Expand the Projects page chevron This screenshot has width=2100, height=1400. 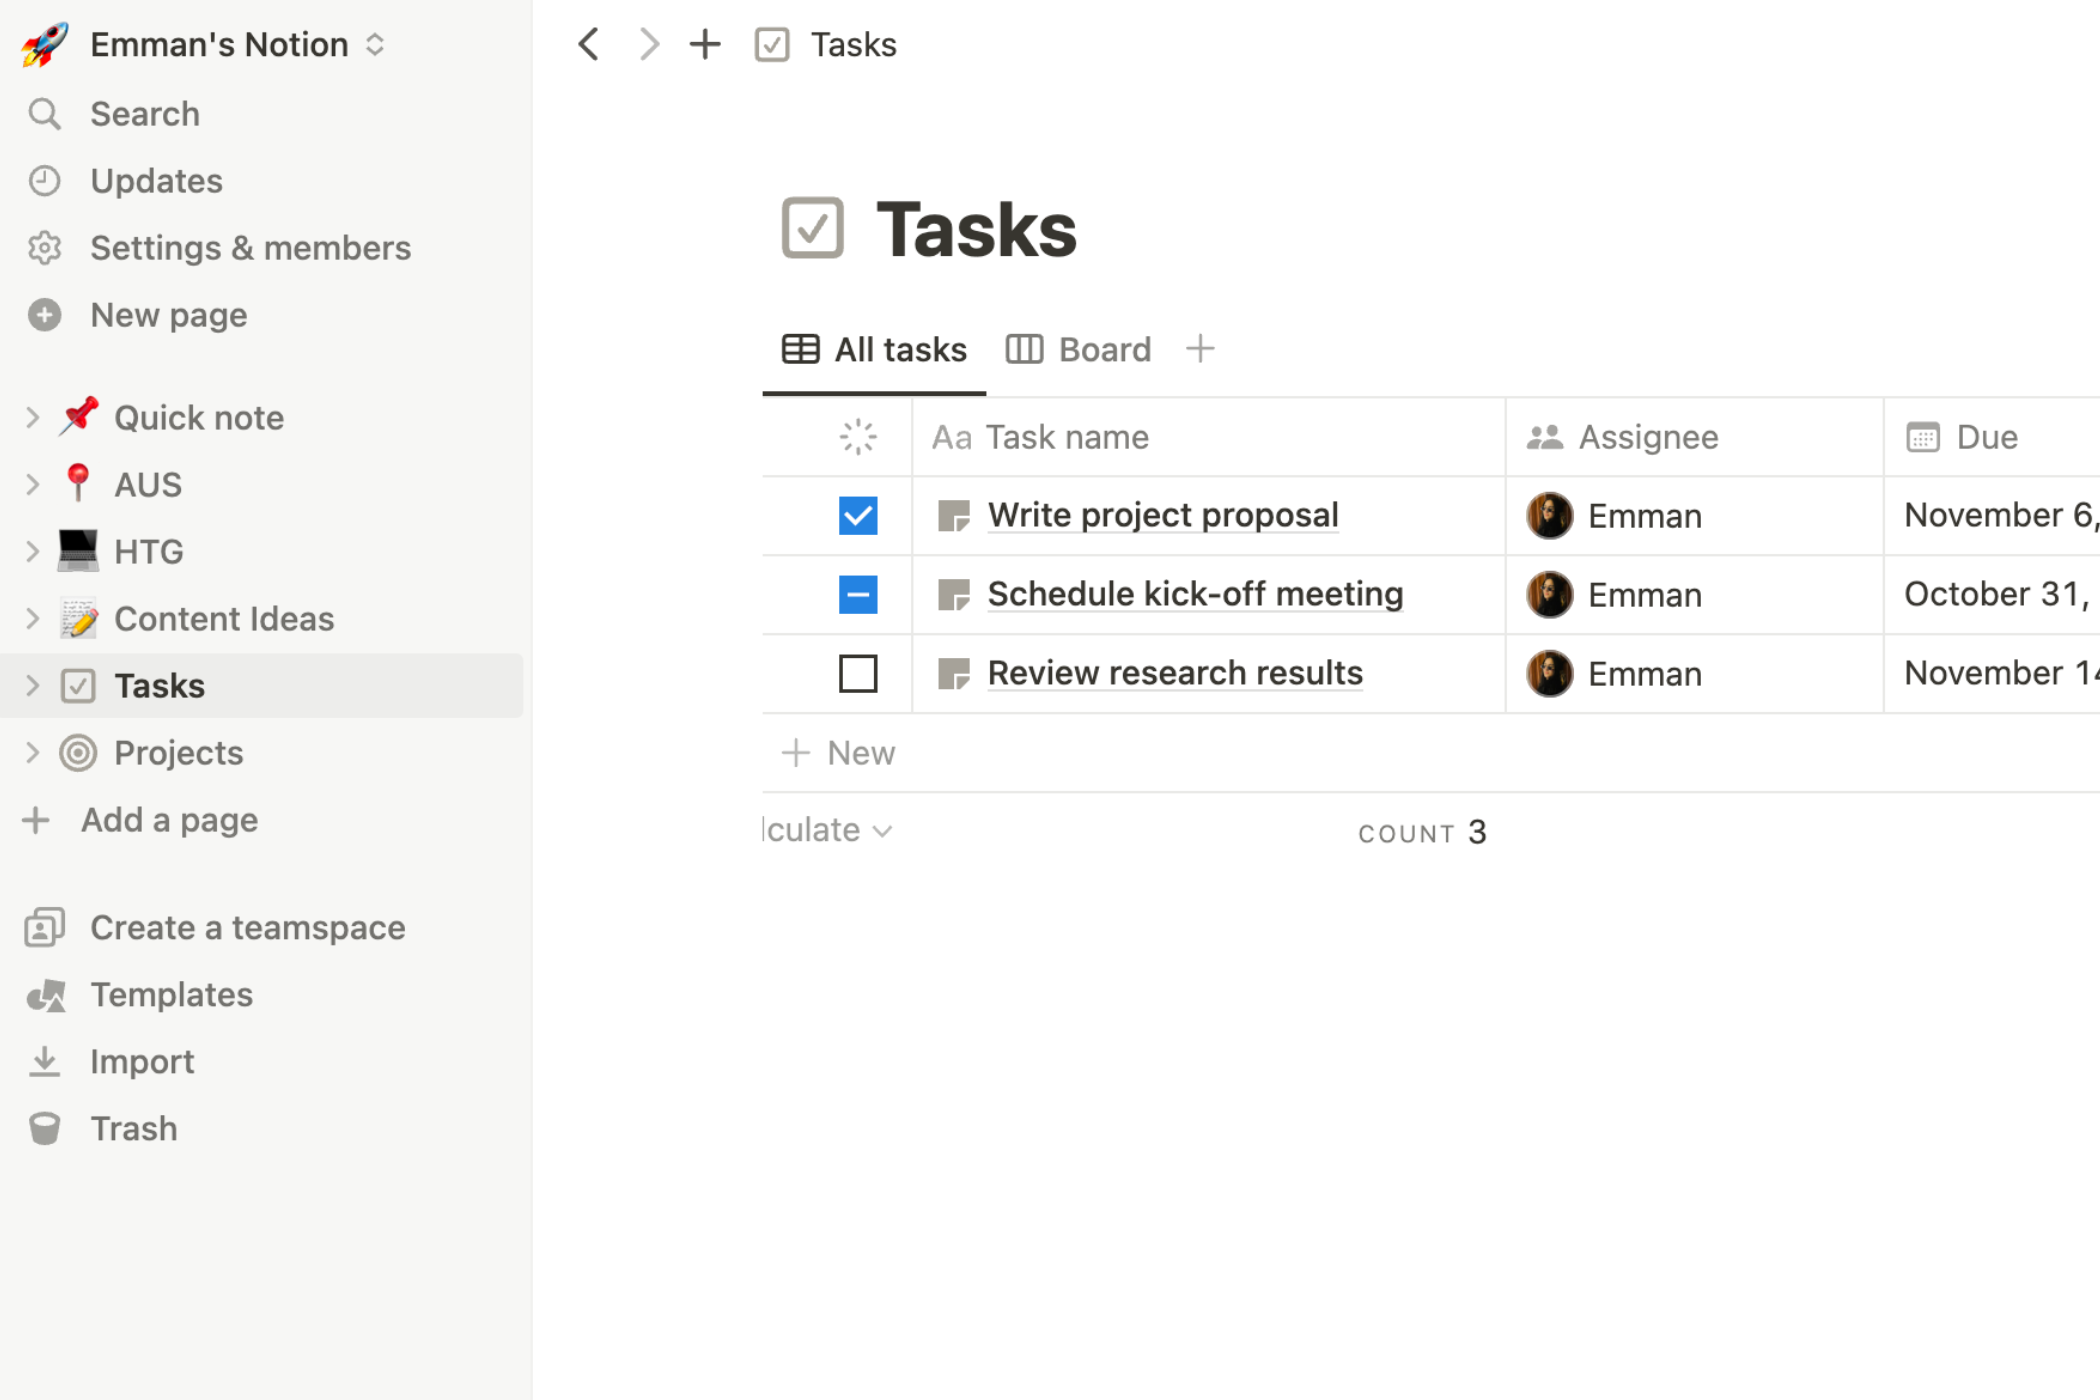click(32, 752)
